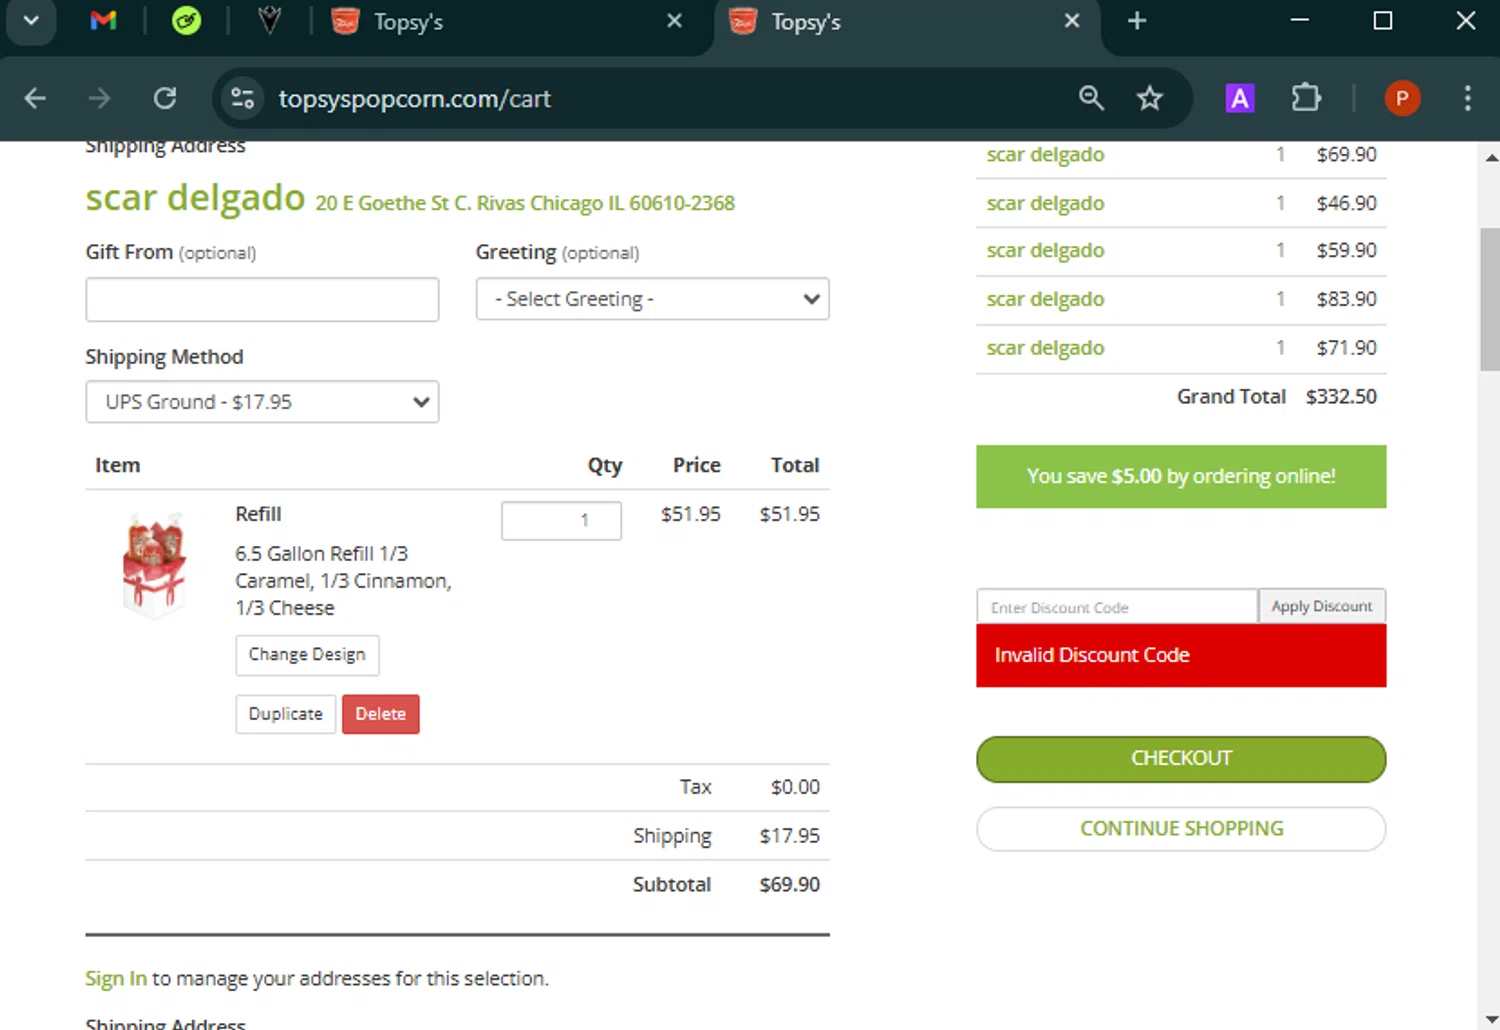Minimize the browser window
The width and height of the screenshot is (1500, 1030).
[1300, 20]
